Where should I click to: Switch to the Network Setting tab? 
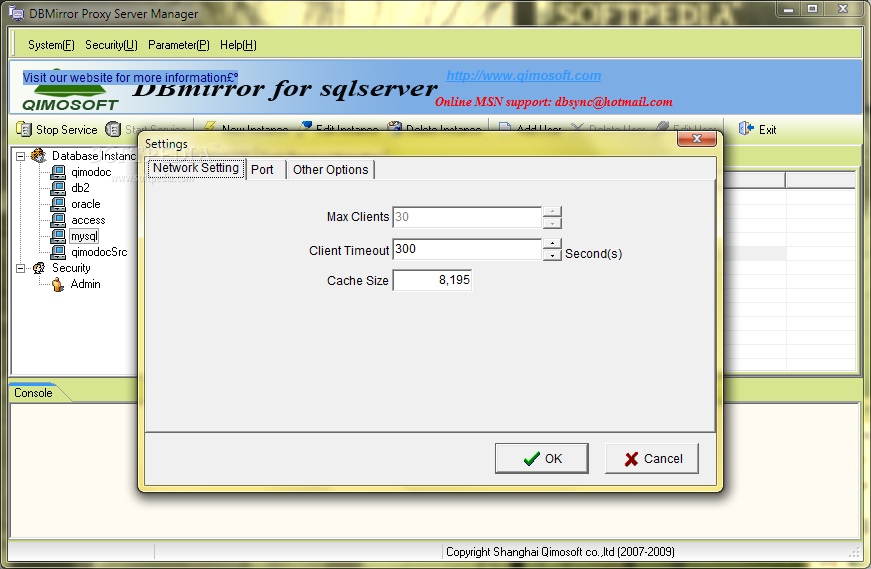click(196, 168)
